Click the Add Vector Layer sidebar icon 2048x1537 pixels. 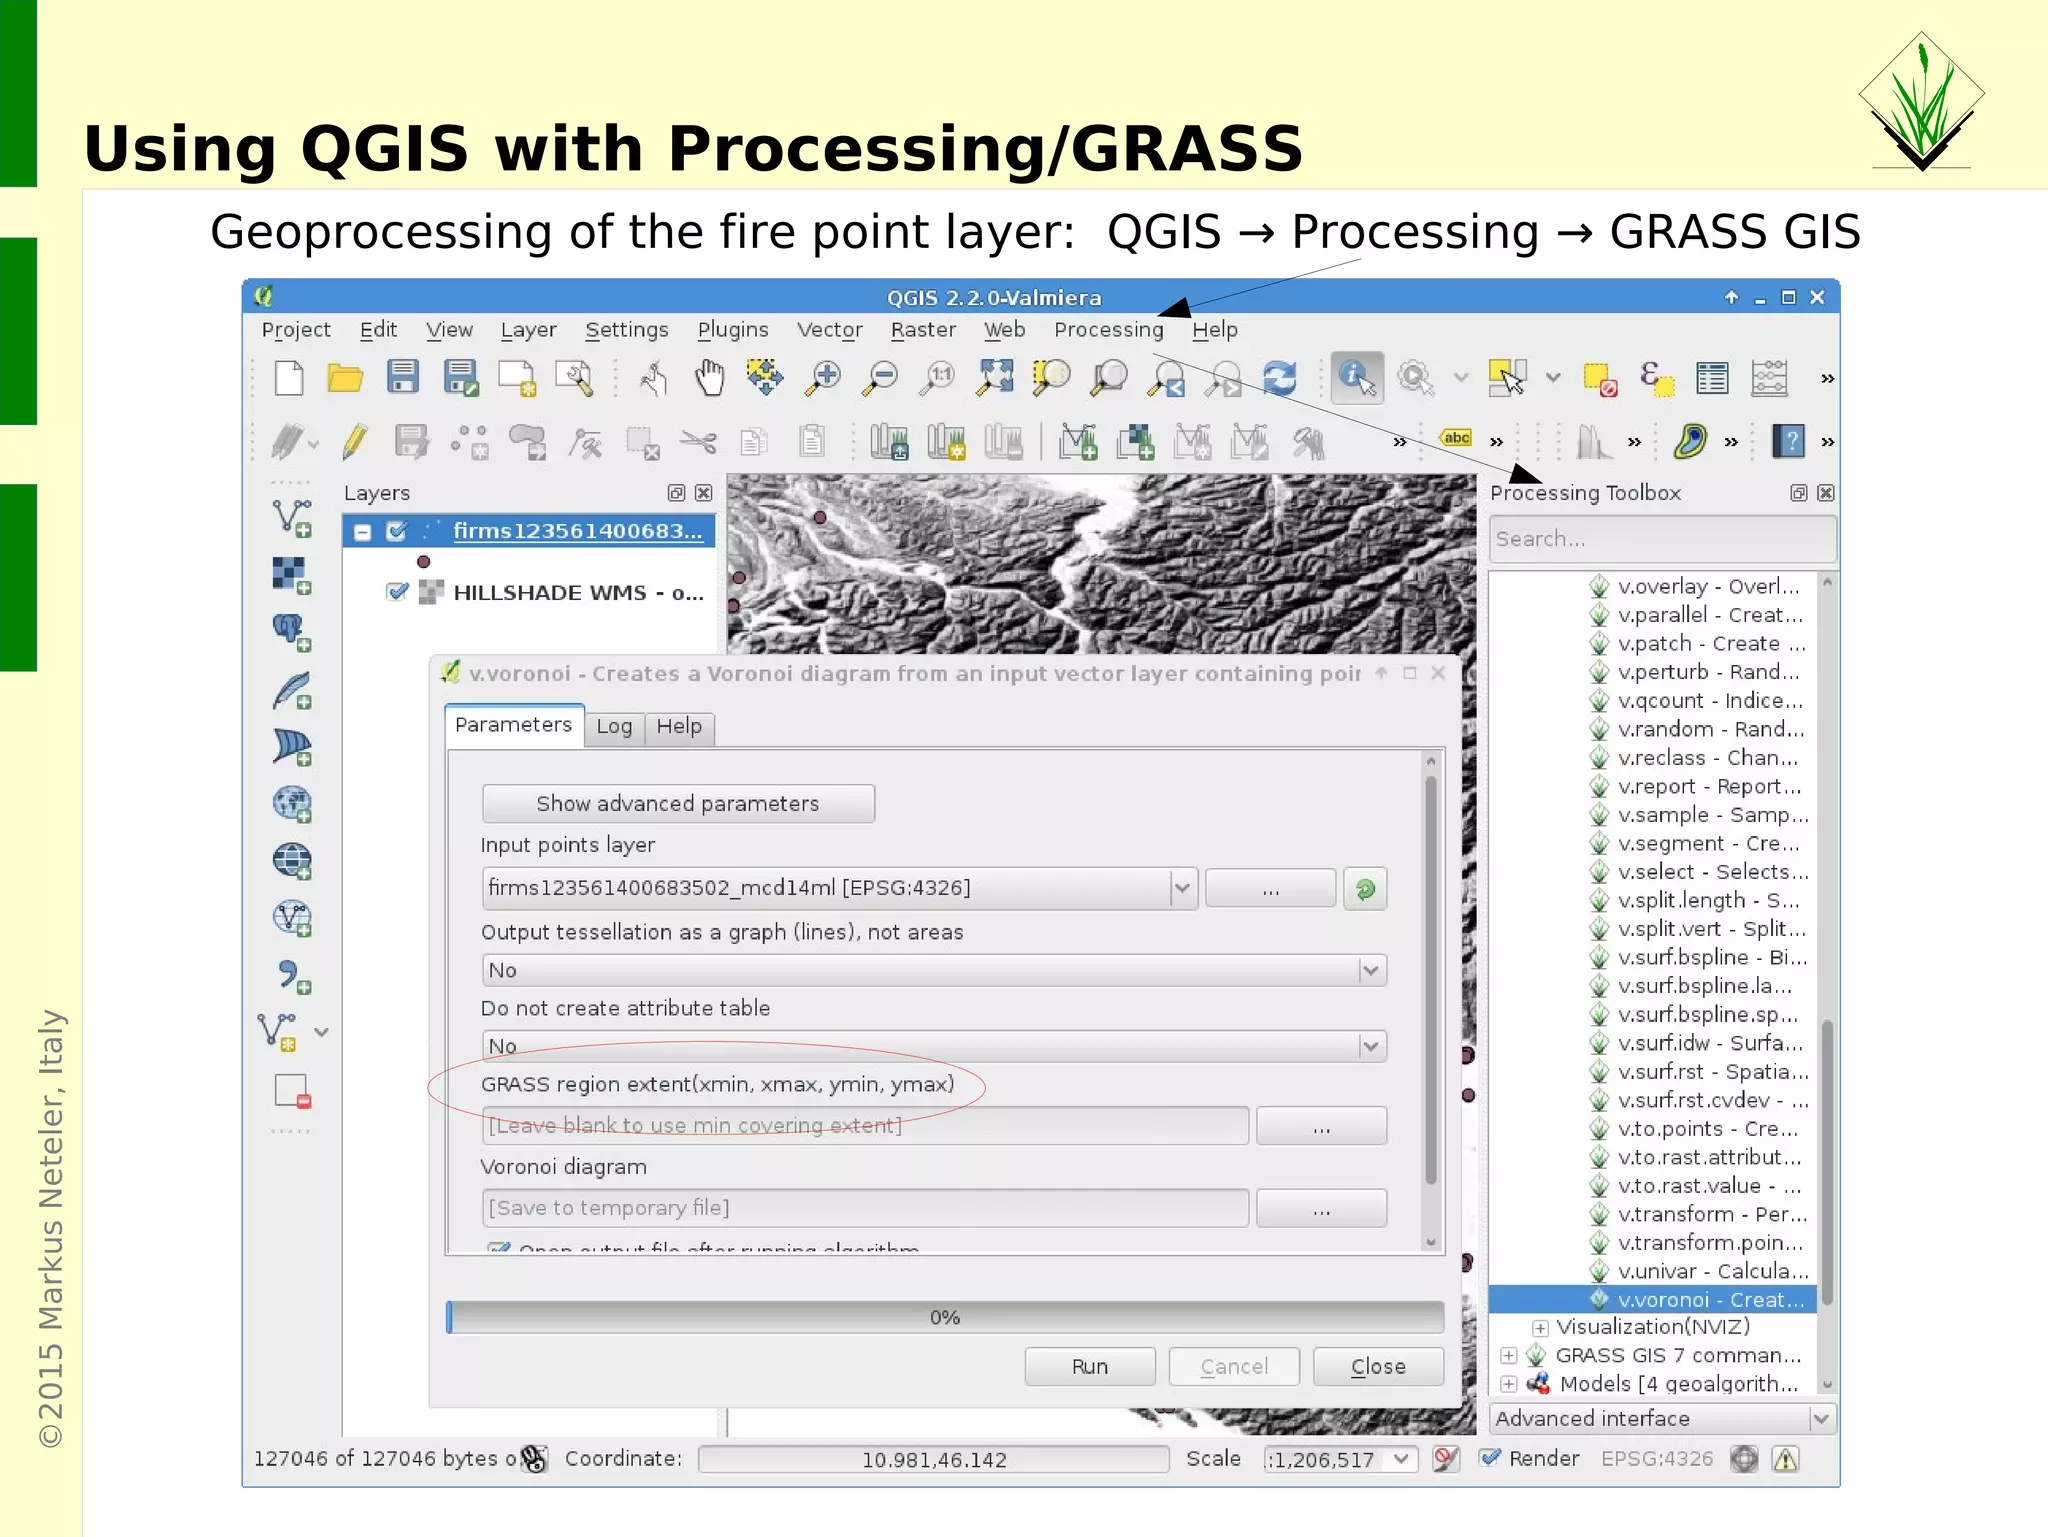291,518
